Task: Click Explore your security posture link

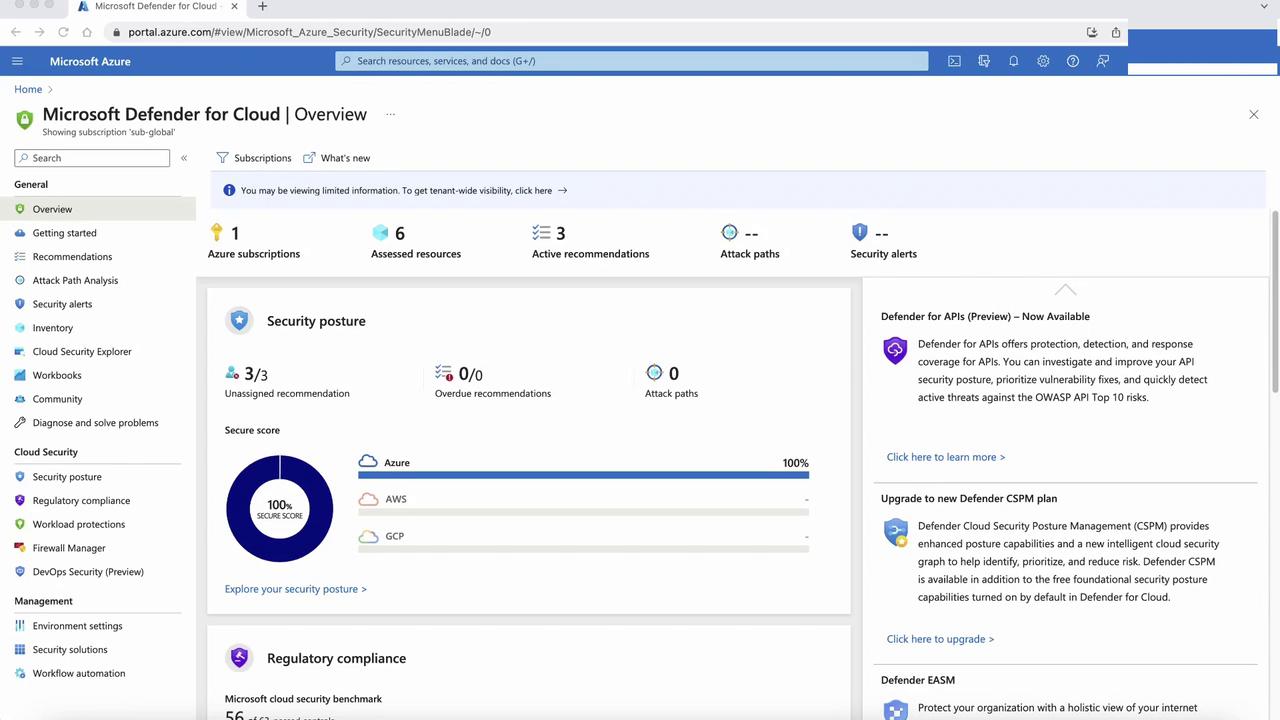Action: [295, 589]
